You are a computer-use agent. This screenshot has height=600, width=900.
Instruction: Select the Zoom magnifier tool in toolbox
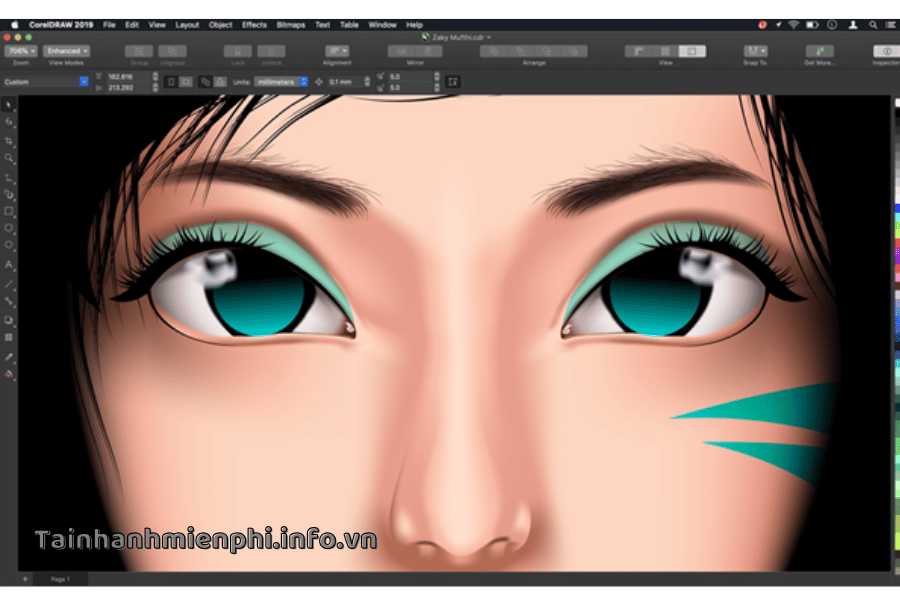9,158
